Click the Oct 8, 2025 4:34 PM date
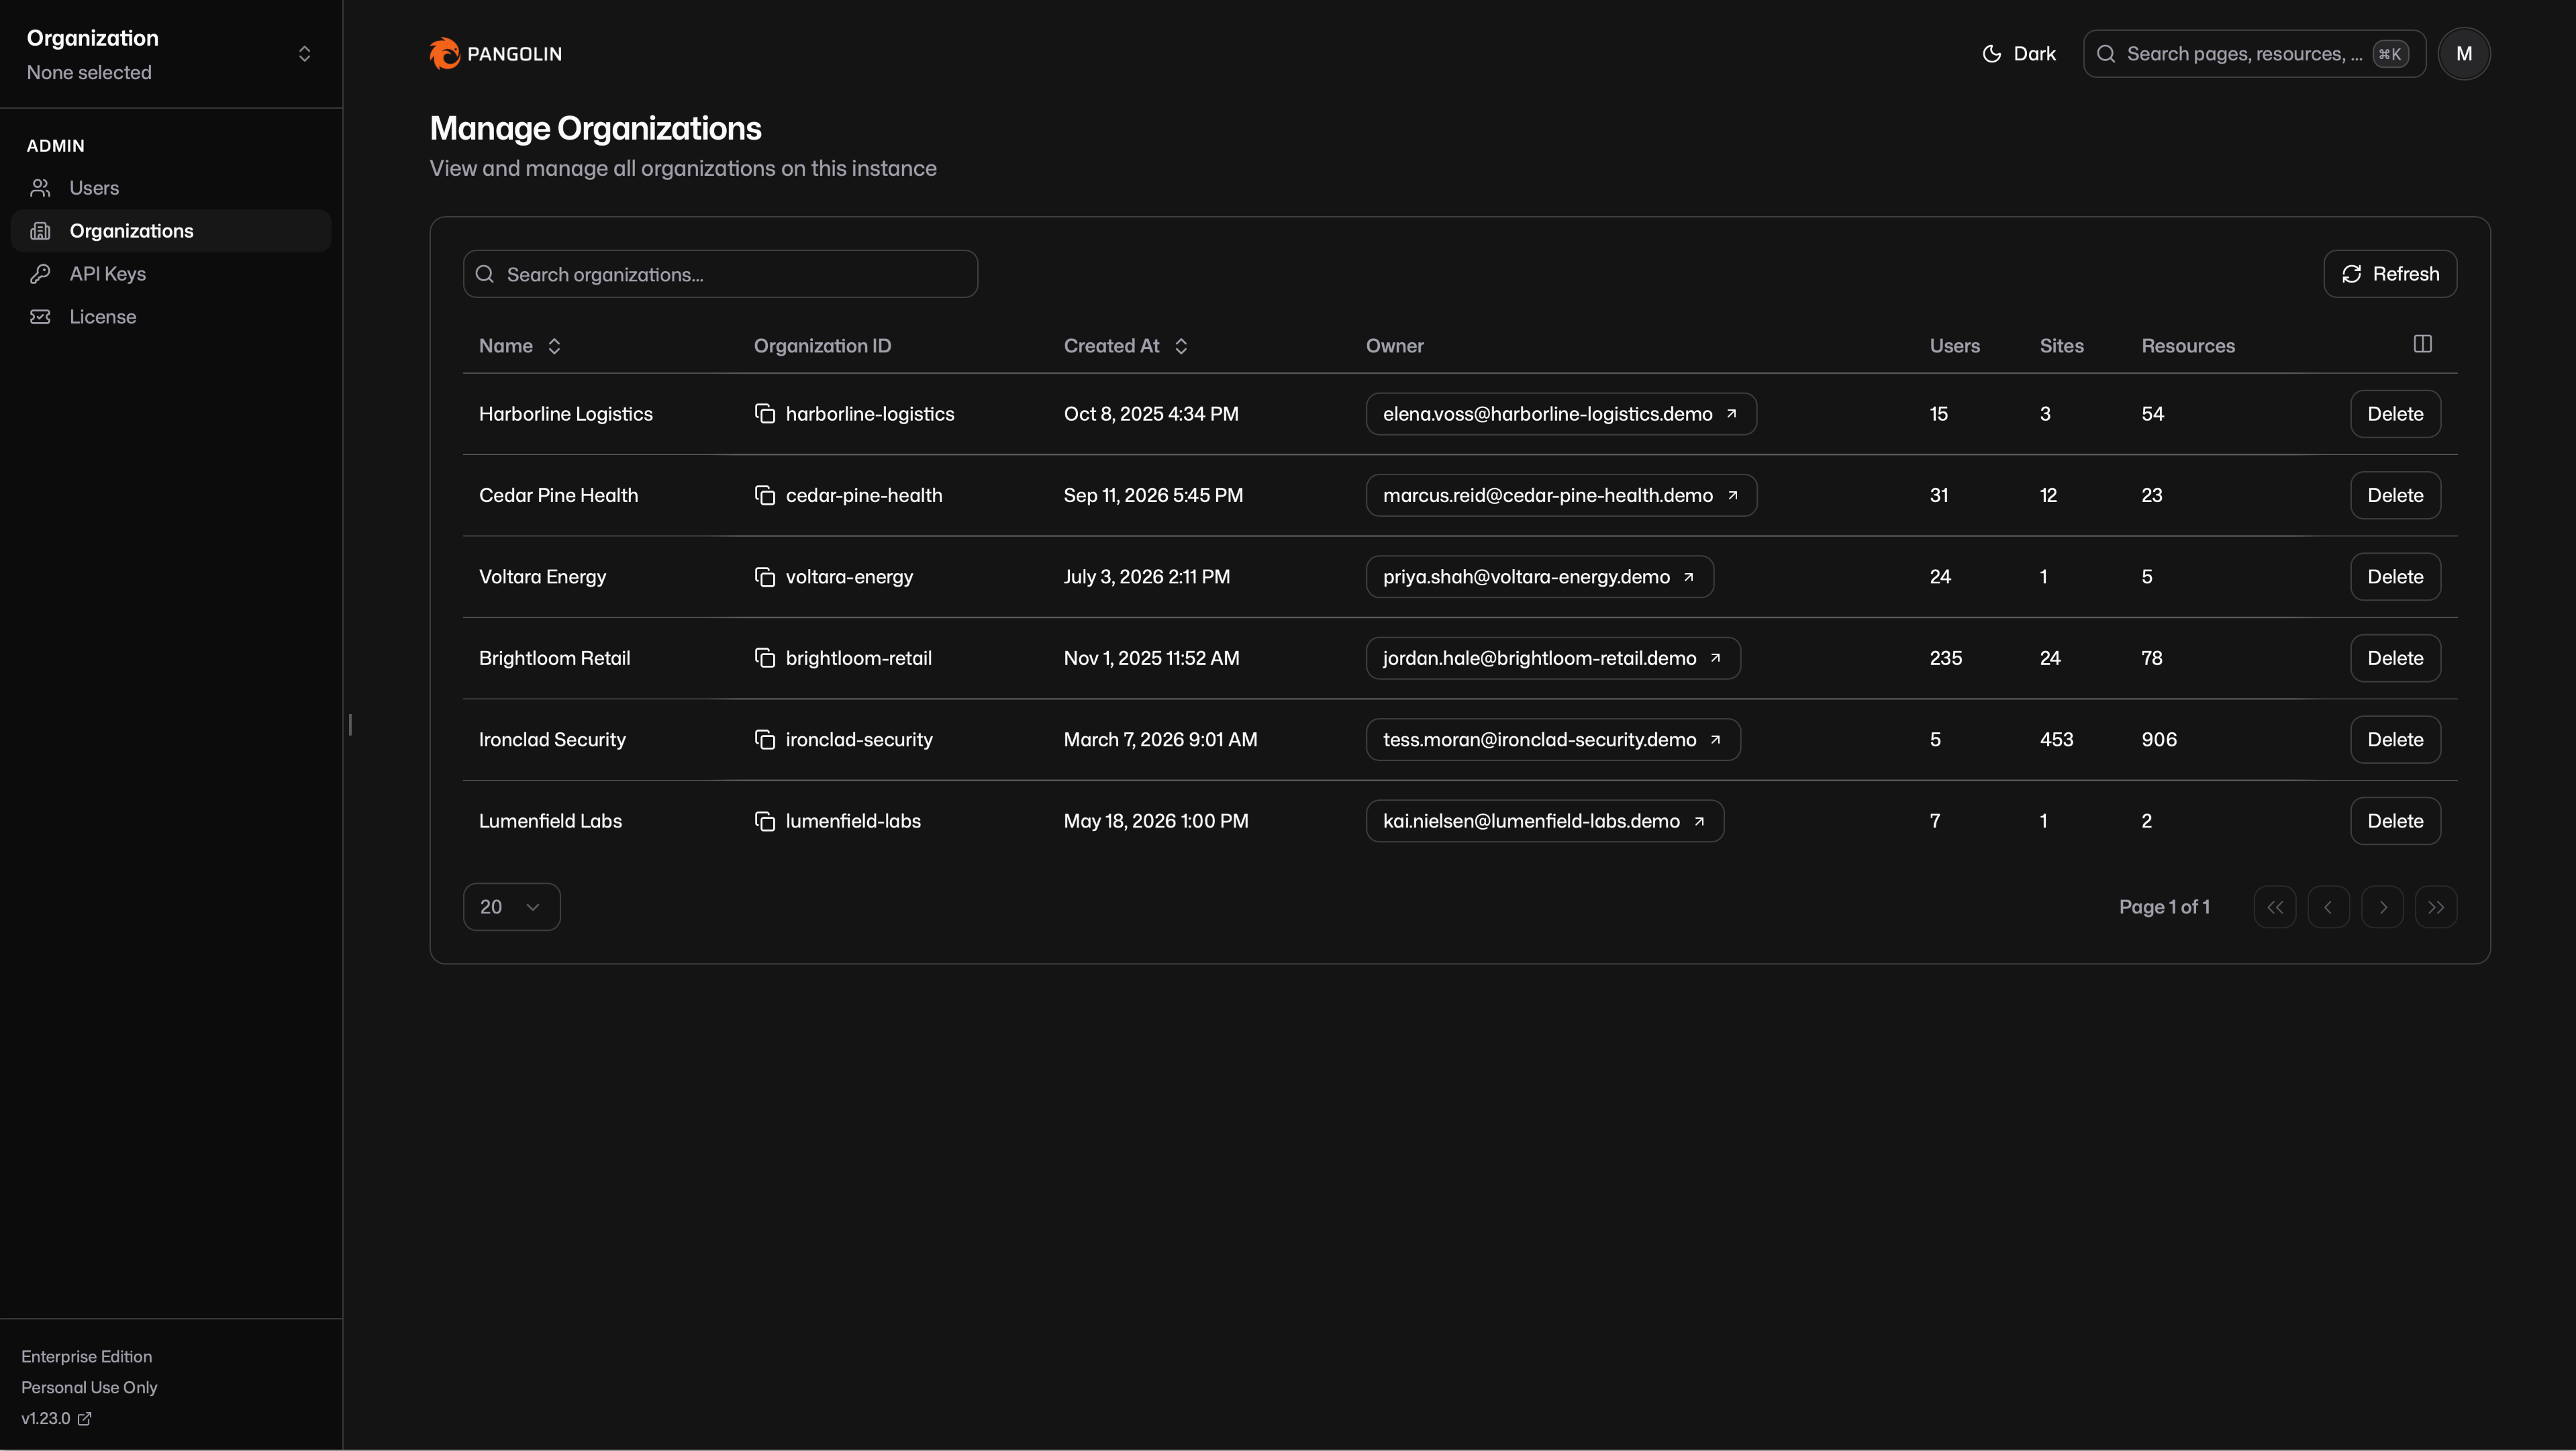Image resolution: width=2576 pixels, height=1451 pixels. click(x=1151, y=414)
